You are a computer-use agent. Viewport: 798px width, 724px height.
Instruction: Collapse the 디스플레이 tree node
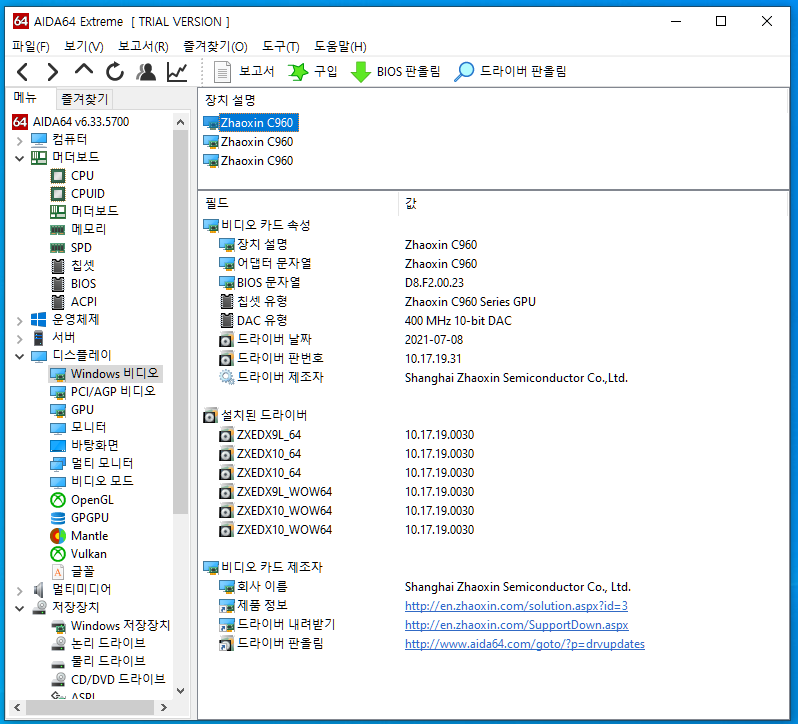point(19,356)
